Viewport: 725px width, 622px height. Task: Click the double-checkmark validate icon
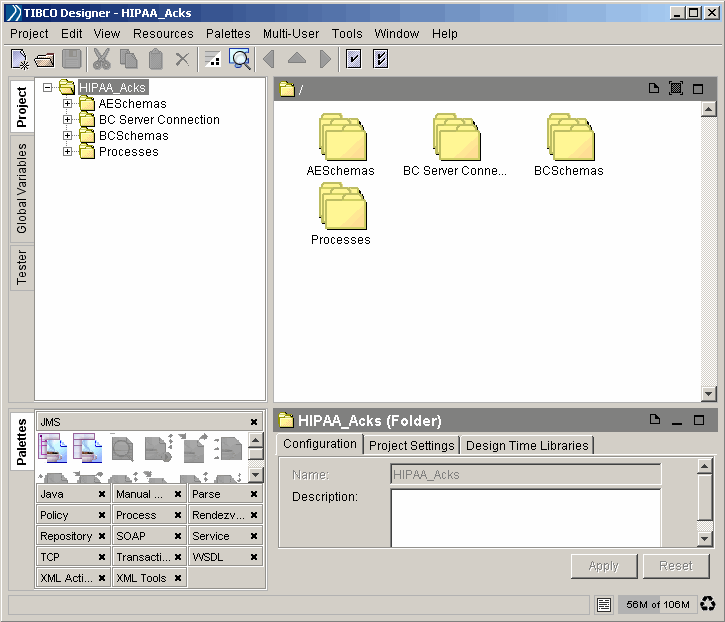click(x=381, y=59)
